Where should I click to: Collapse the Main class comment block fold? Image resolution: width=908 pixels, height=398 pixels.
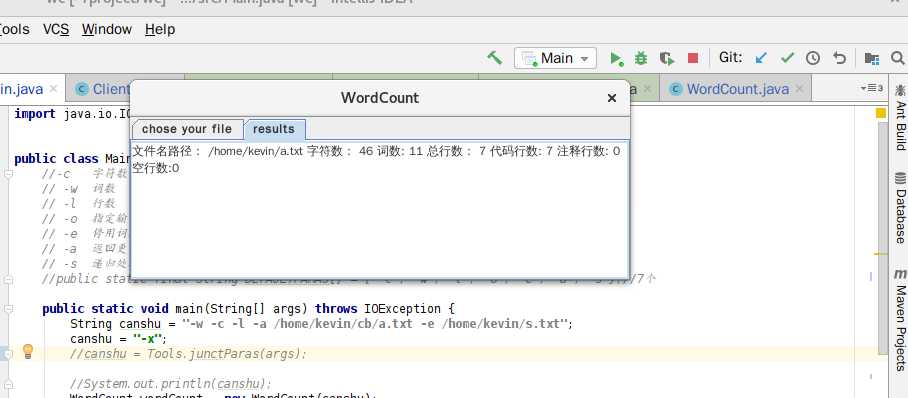pyautogui.click(x=8, y=173)
